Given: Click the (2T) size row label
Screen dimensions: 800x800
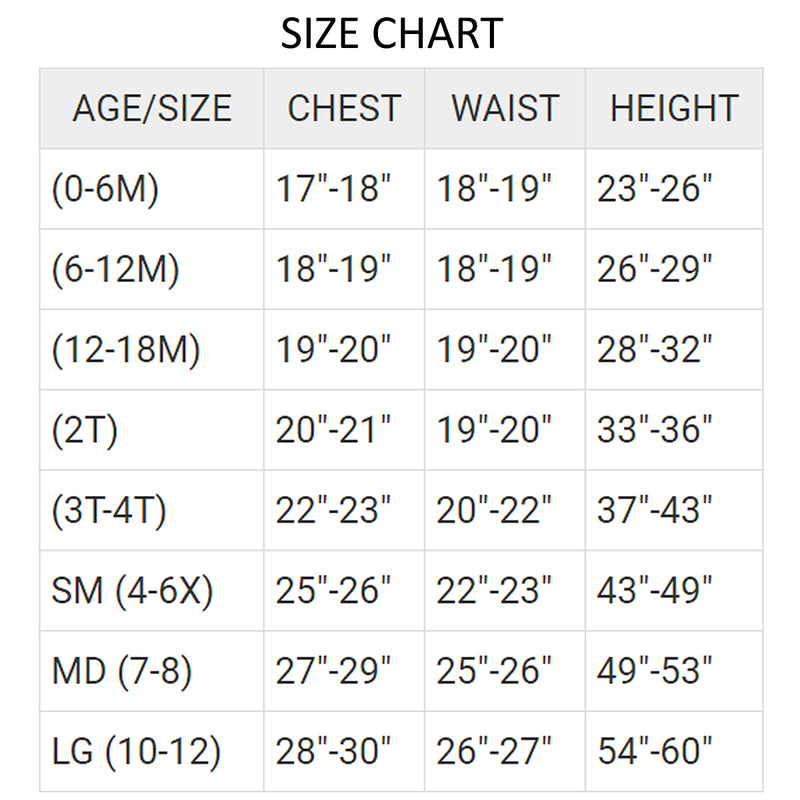Looking at the screenshot, I should point(85,430).
